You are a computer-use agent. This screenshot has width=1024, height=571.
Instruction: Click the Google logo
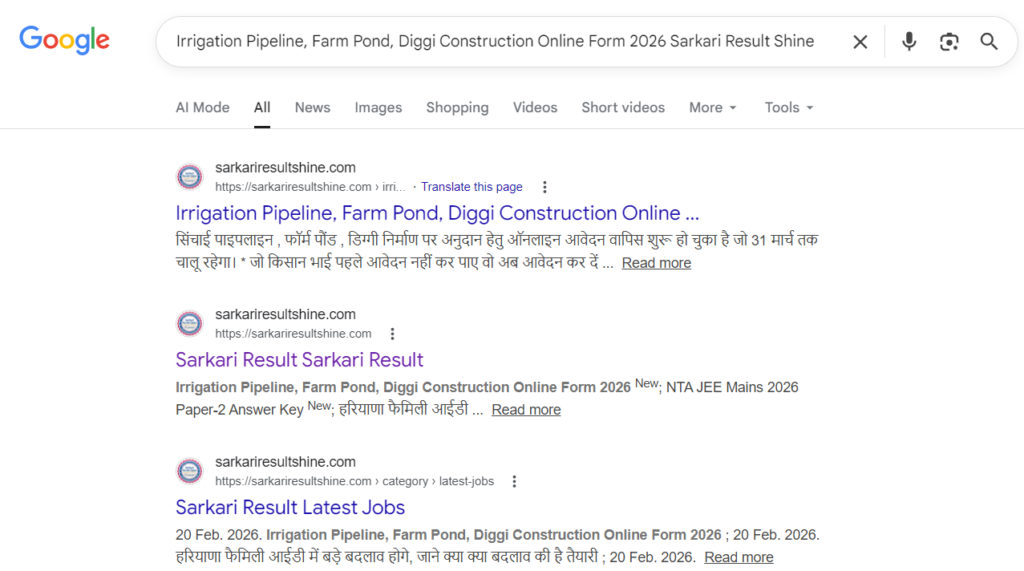point(64,41)
